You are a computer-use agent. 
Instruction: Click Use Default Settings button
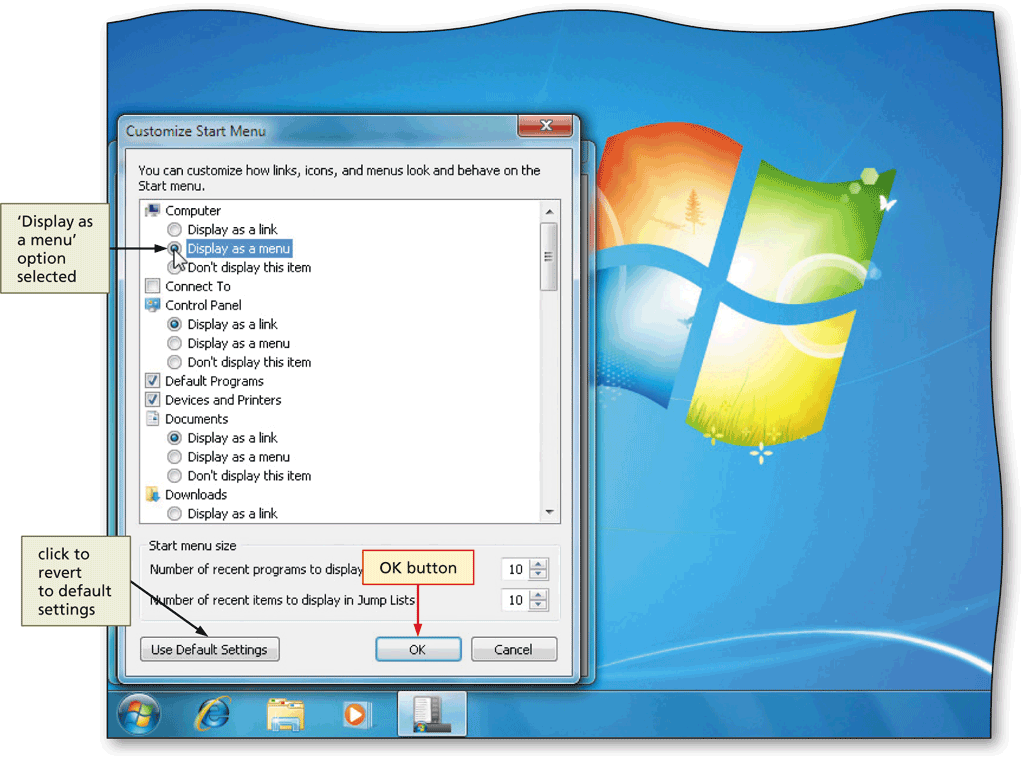pos(210,649)
